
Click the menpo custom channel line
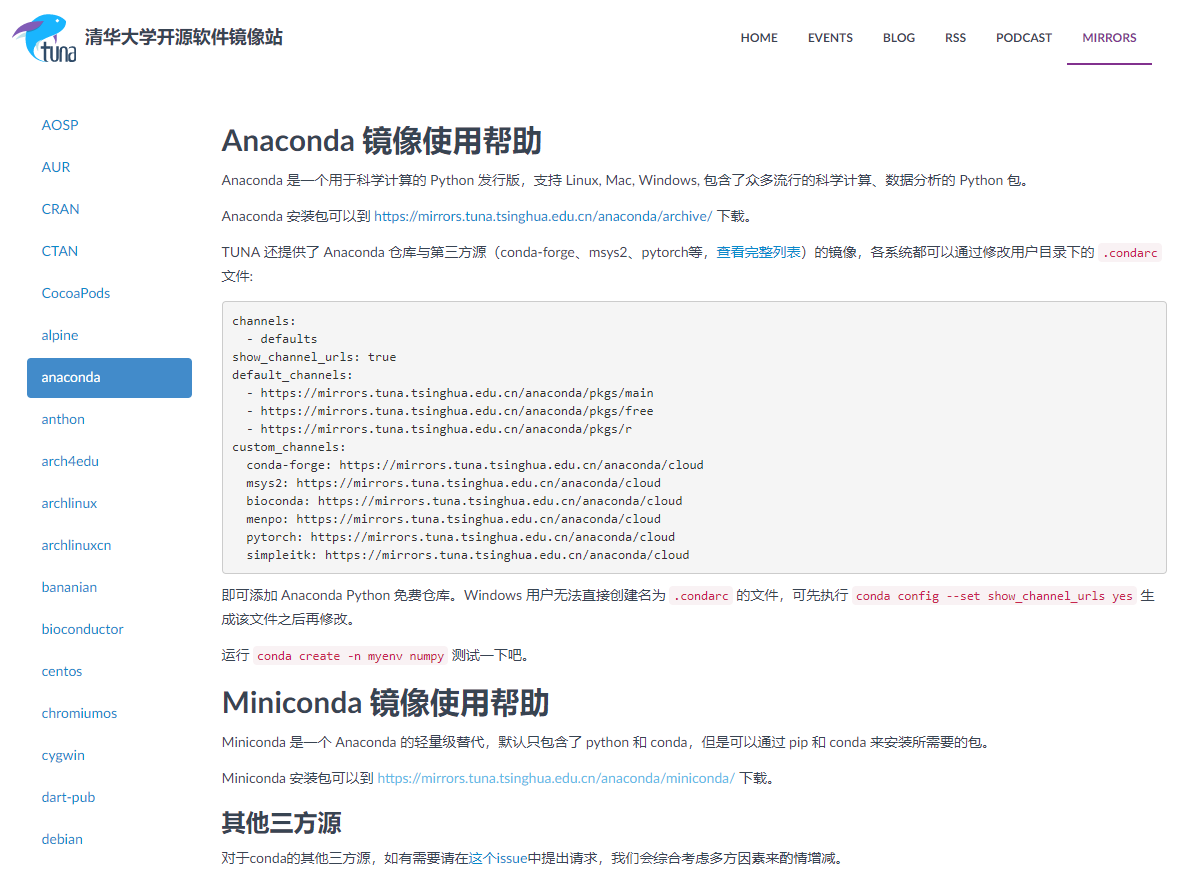(453, 520)
